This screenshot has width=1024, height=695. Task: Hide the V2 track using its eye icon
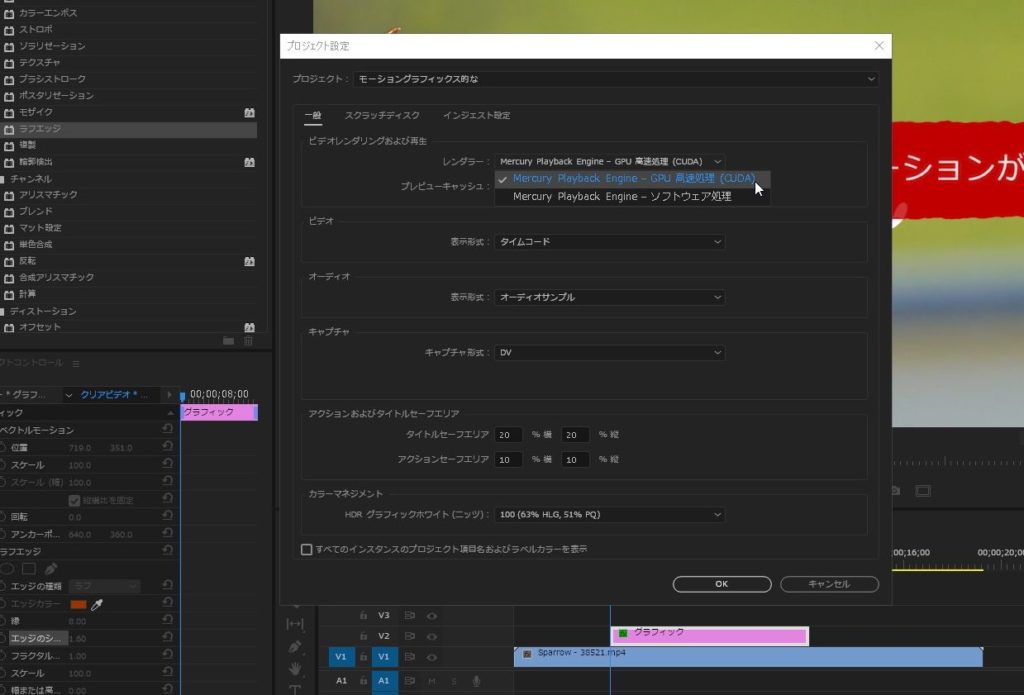[432, 636]
